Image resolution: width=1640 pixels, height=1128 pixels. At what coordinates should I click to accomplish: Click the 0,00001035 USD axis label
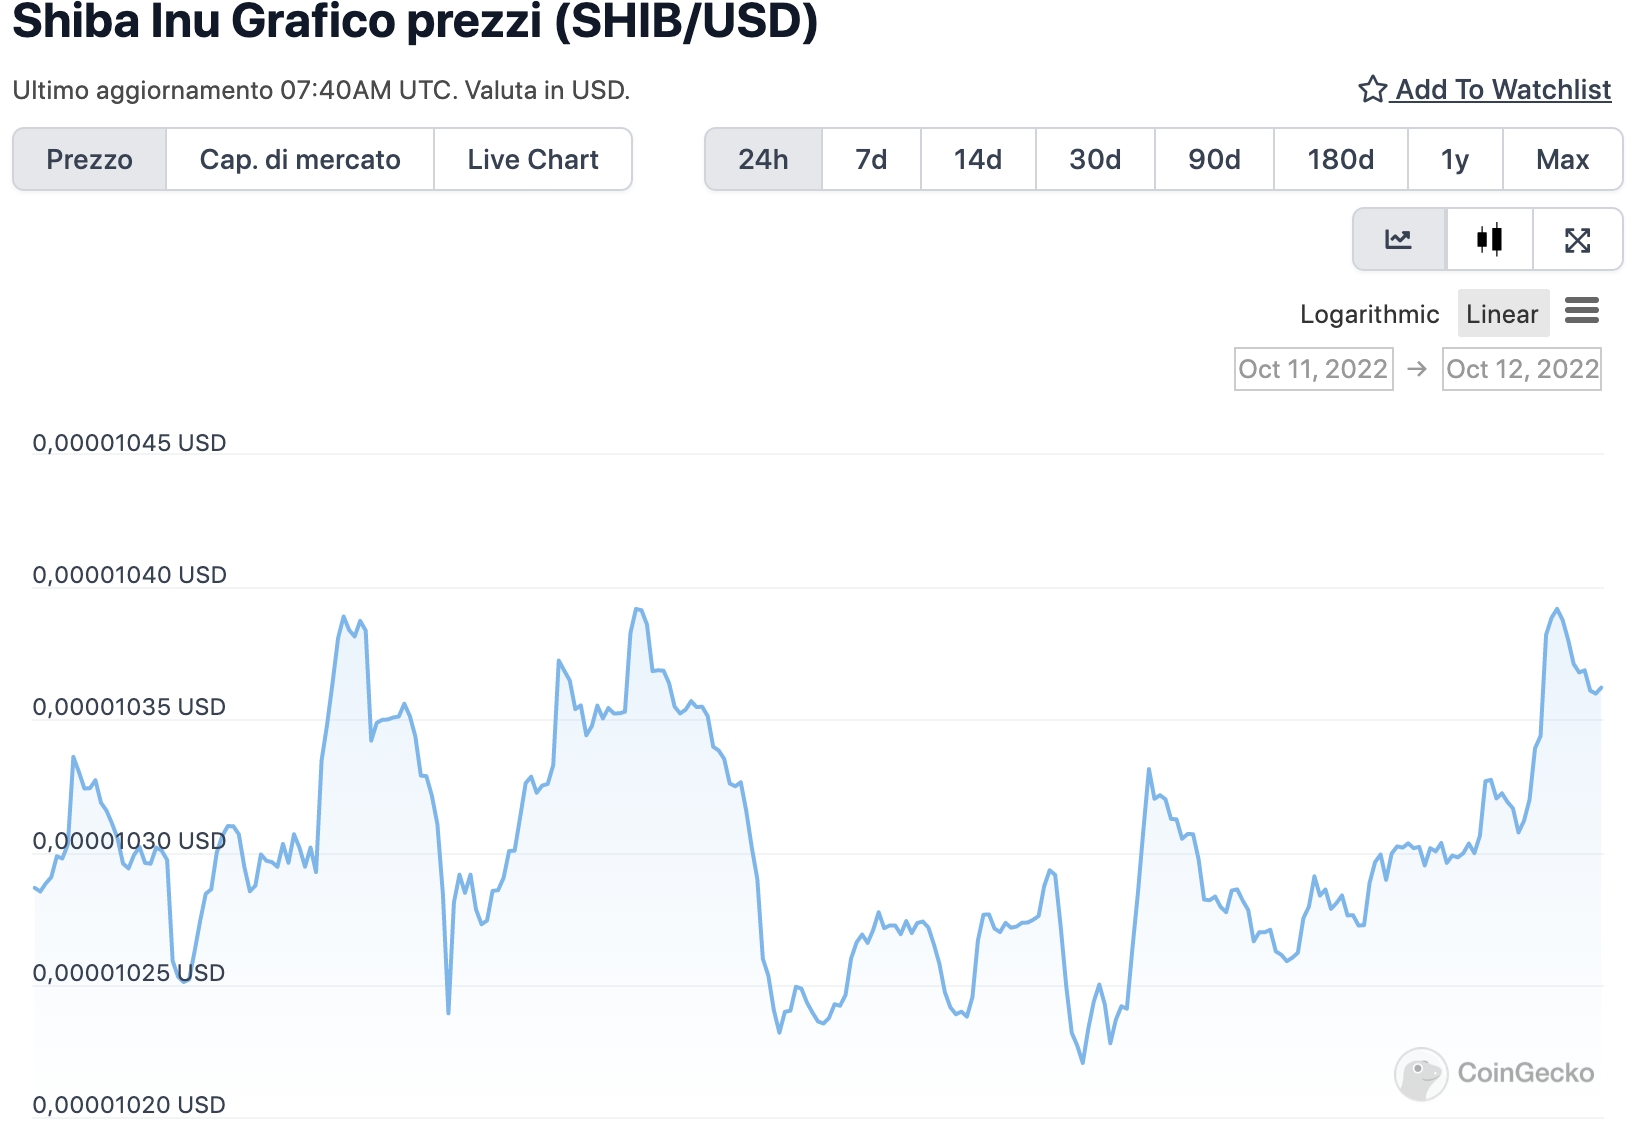coord(130,707)
